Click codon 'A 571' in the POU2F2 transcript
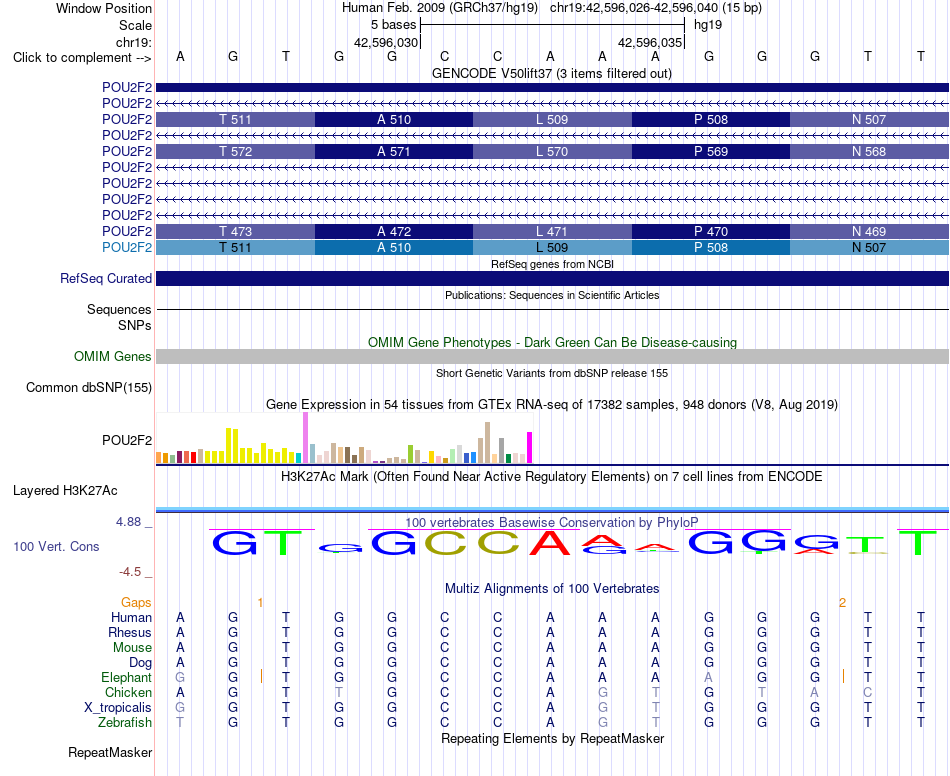The image size is (950, 776). [394, 151]
